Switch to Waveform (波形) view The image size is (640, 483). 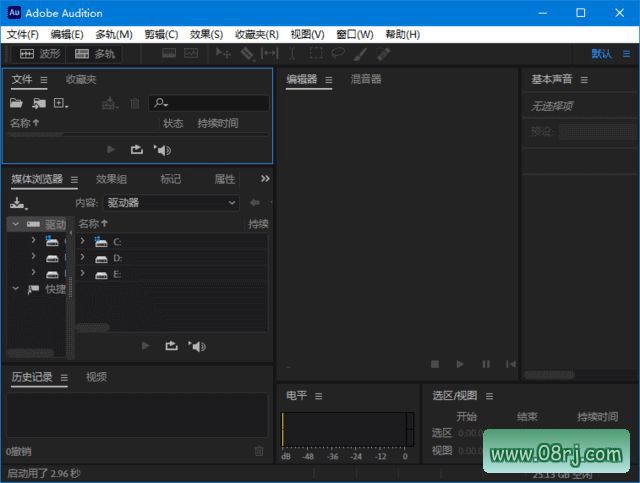click(40, 54)
